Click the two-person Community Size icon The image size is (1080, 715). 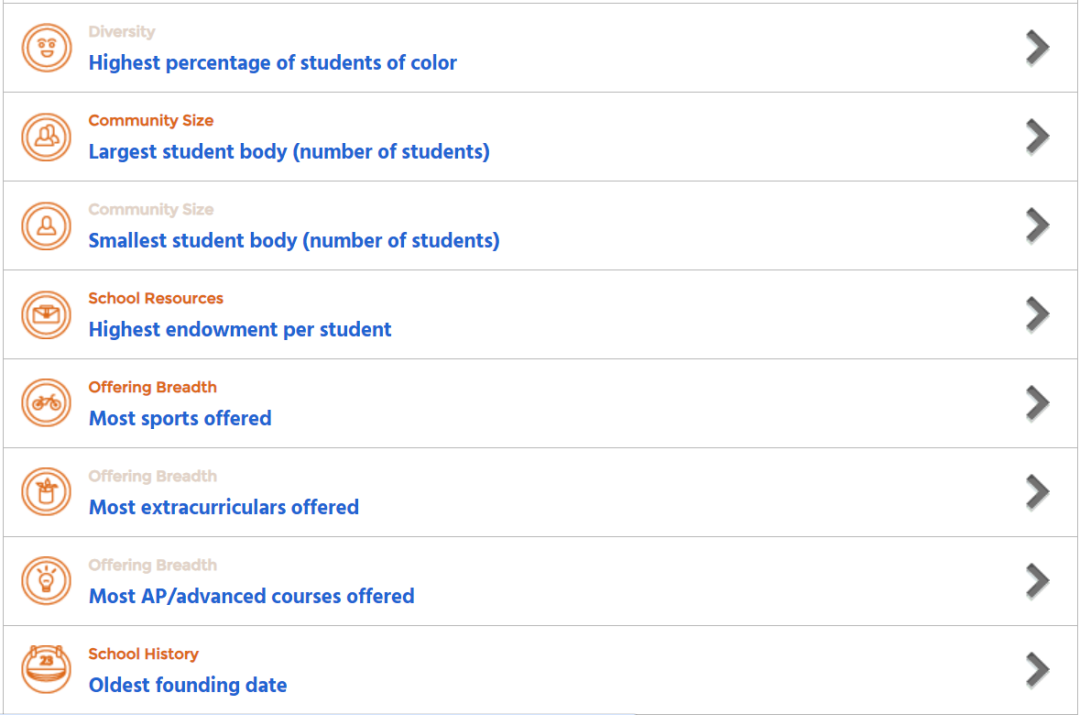(x=47, y=137)
